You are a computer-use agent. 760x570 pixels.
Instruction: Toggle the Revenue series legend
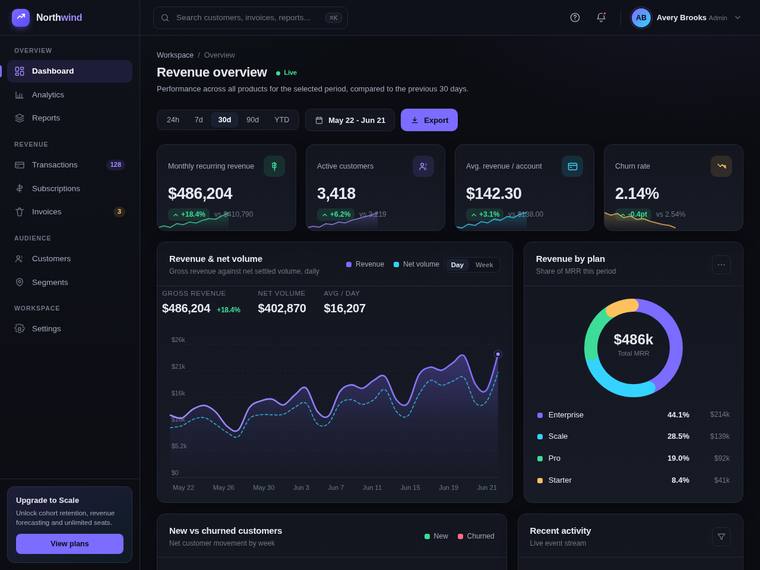click(x=365, y=264)
